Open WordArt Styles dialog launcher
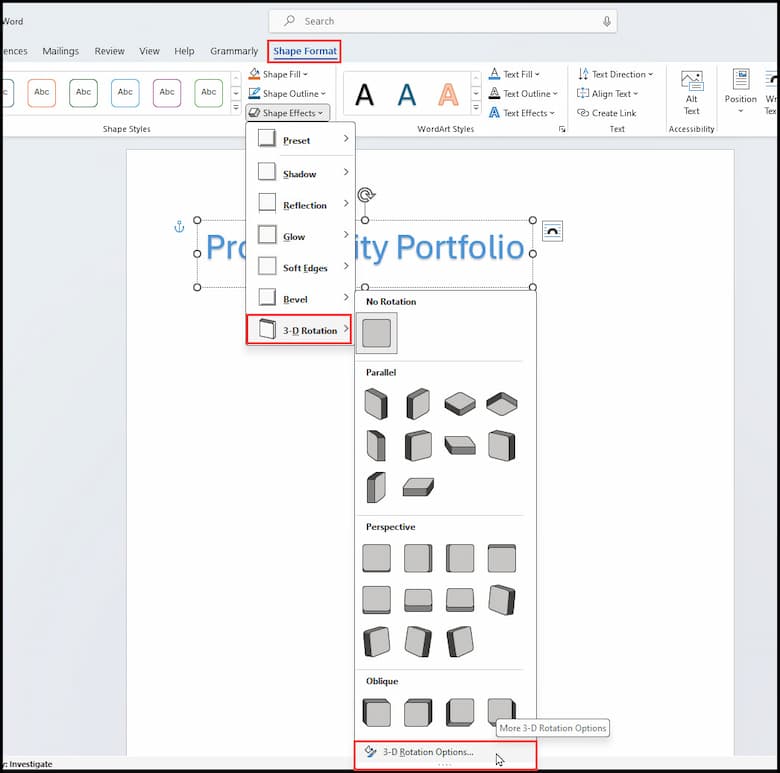Image resolution: width=780 pixels, height=773 pixels. 562,130
